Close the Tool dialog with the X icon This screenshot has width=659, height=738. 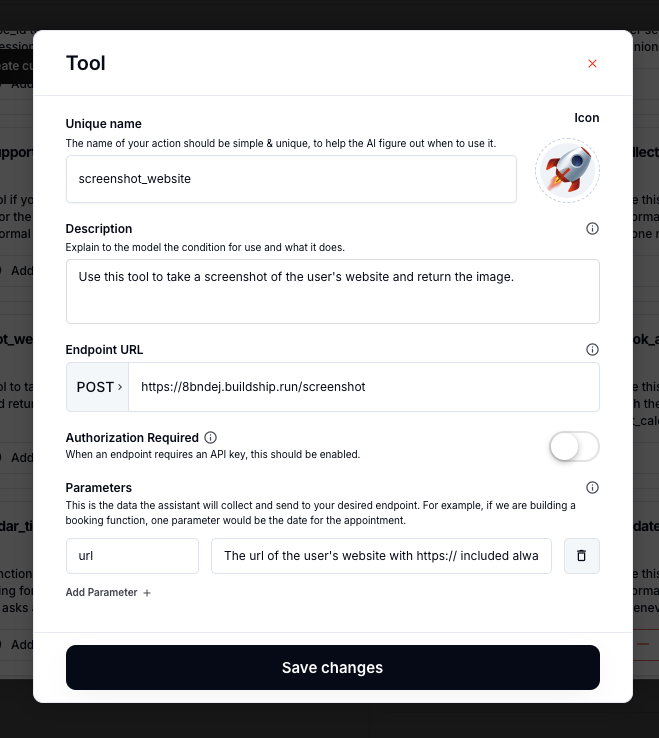592,64
